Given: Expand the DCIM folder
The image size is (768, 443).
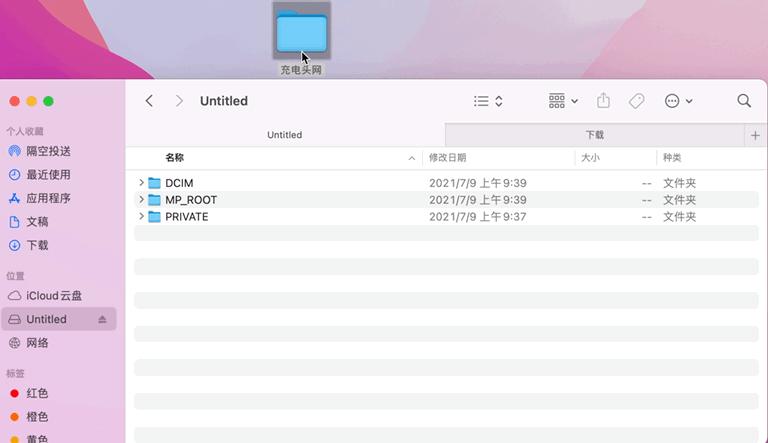Looking at the screenshot, I should [141, 183].
